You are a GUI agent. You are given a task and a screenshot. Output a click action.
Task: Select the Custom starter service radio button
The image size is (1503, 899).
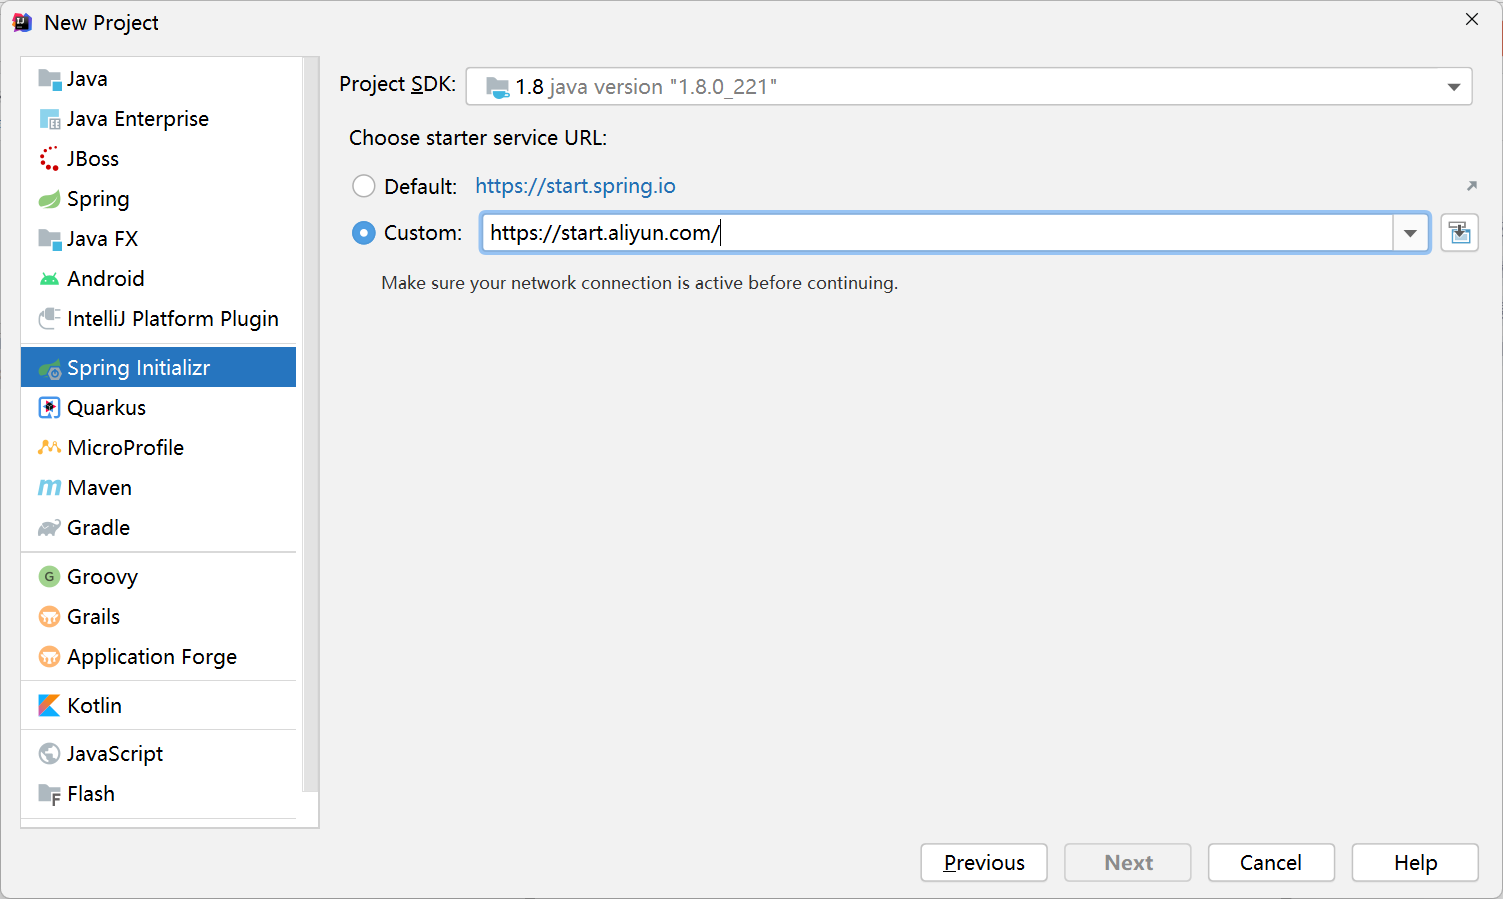coord(364,233)
